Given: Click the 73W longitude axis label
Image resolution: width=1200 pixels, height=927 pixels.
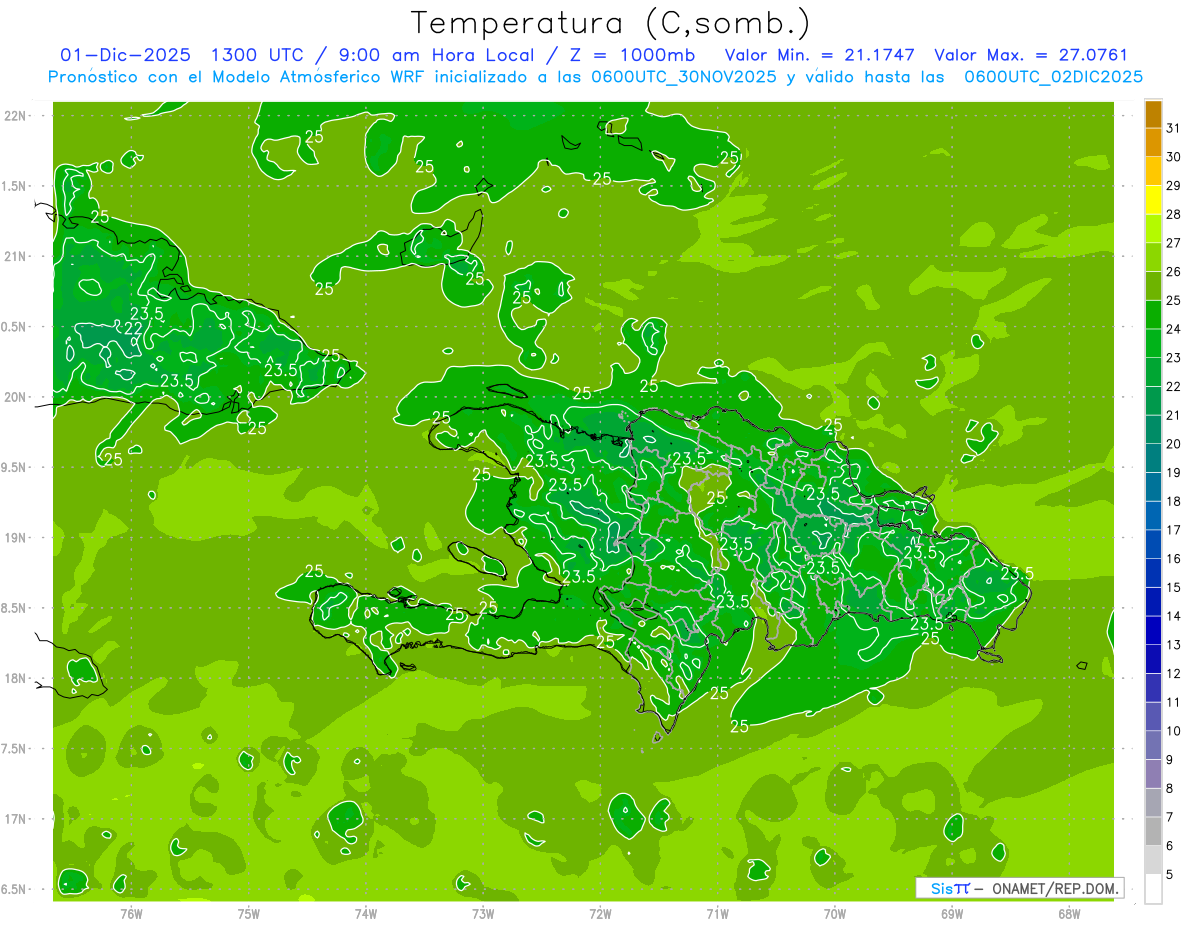Looking at the screenshot, I should point(483,913).
